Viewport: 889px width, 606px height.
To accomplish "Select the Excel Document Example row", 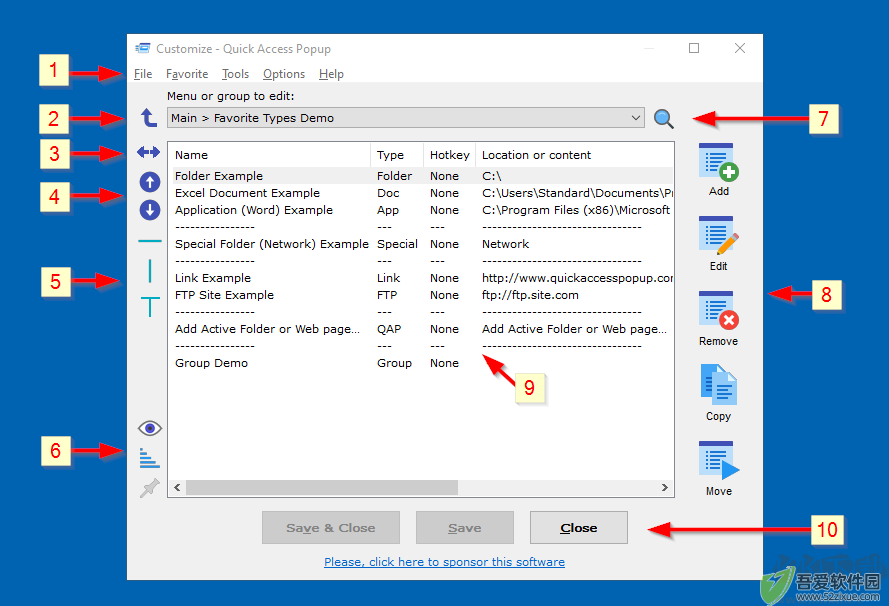I will point(422,193).
